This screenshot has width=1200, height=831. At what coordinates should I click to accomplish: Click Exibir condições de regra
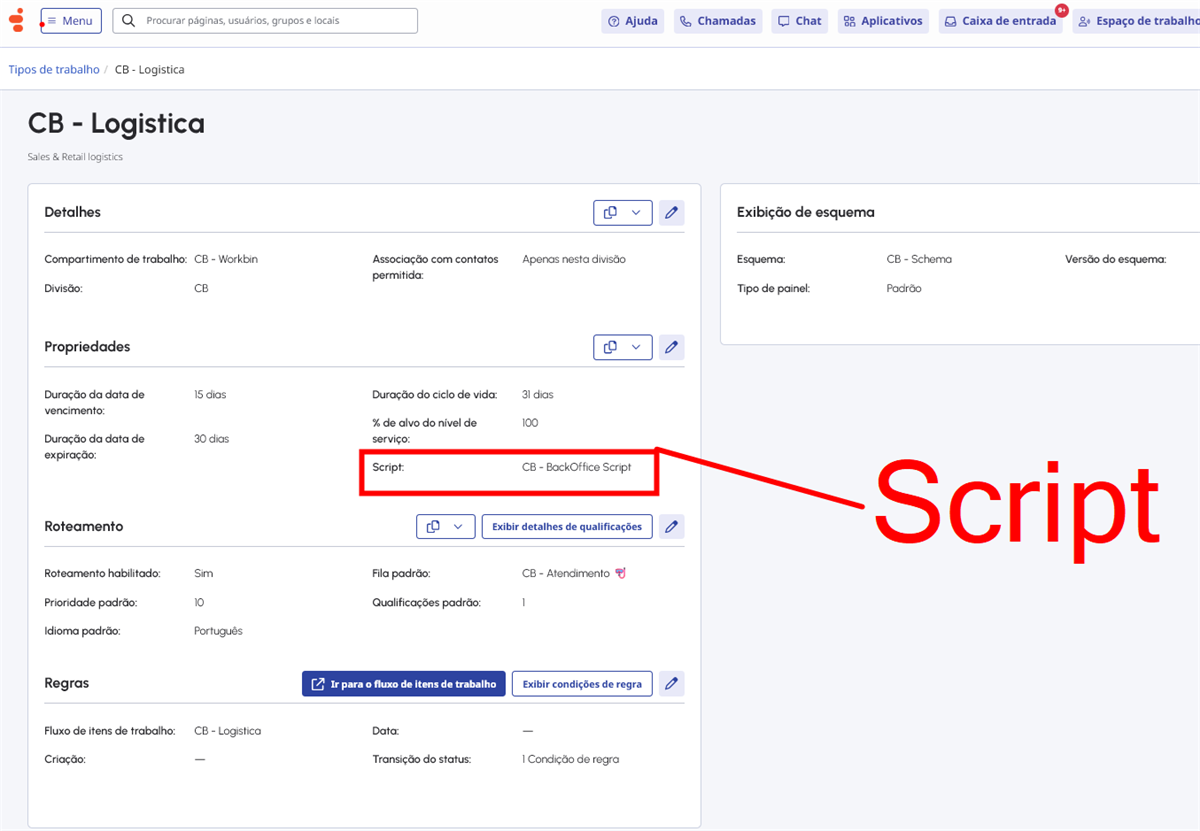(582, 684)
